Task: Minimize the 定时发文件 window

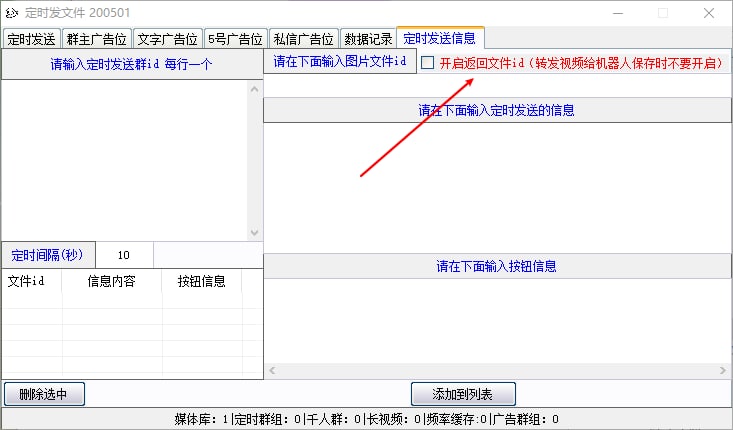Action: [x=618, y=13]
